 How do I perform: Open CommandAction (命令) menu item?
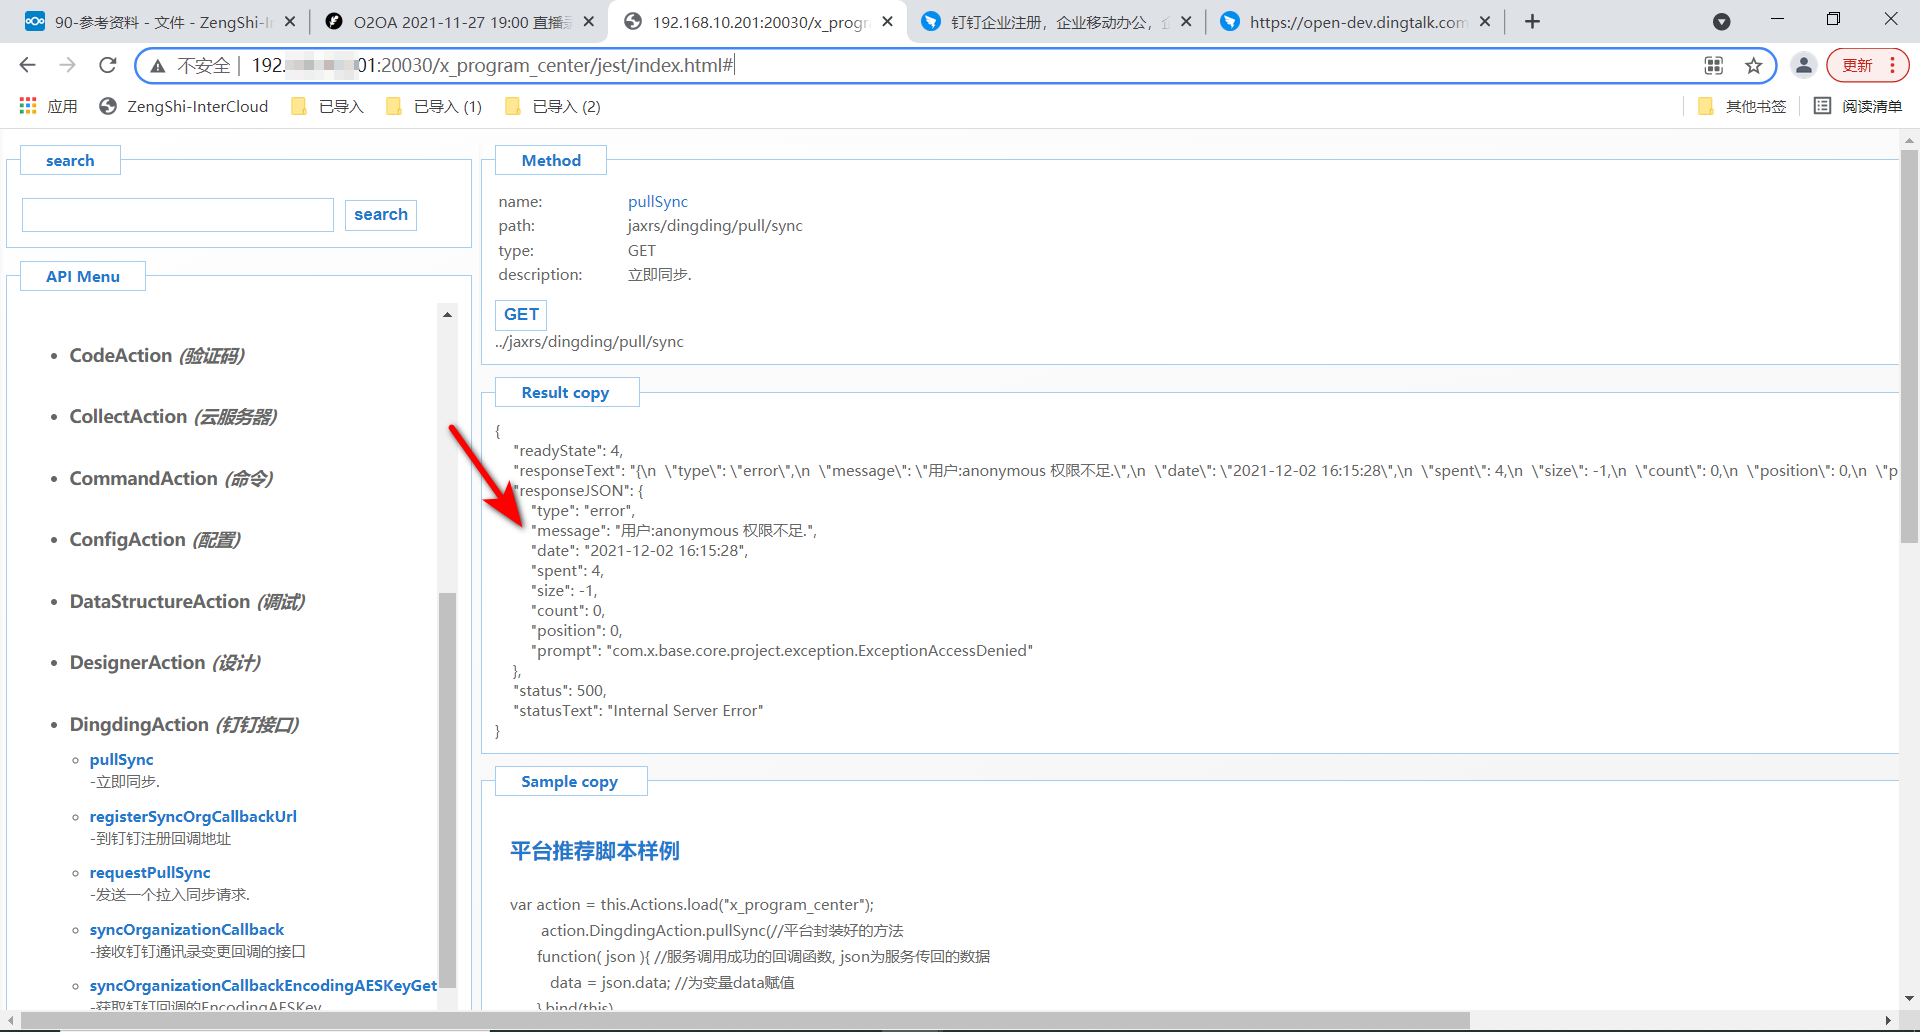(x=171, y=479)
